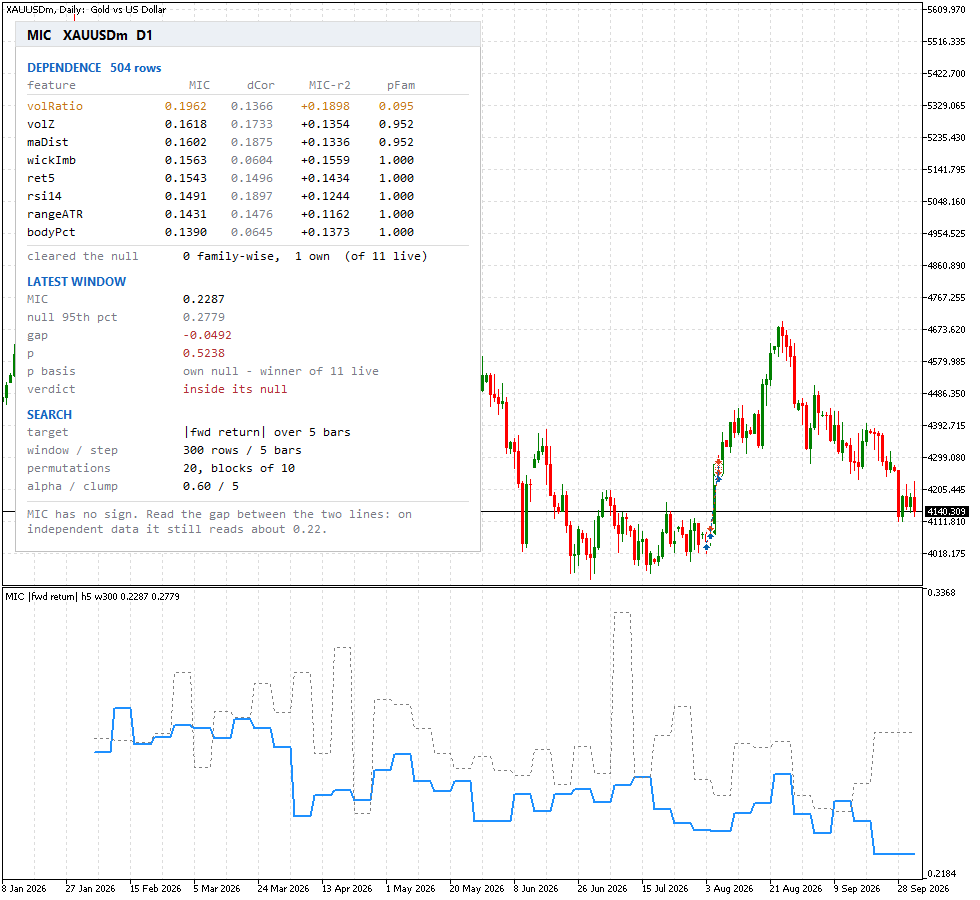The height and width of the screenshot is (900, 980).
Task: Click rsi14 dCor value 0.1897
Action: [x=252, y=196]
